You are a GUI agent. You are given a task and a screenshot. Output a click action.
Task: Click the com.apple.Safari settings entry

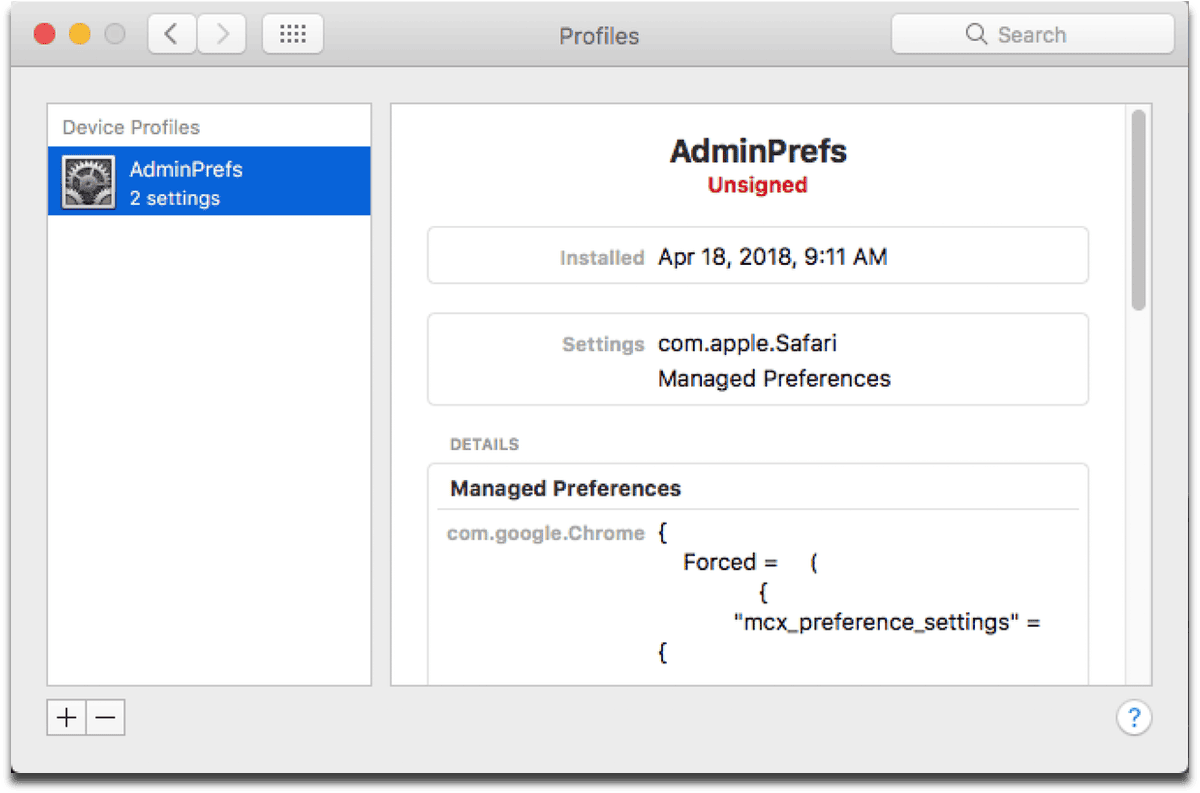(747, 343)
